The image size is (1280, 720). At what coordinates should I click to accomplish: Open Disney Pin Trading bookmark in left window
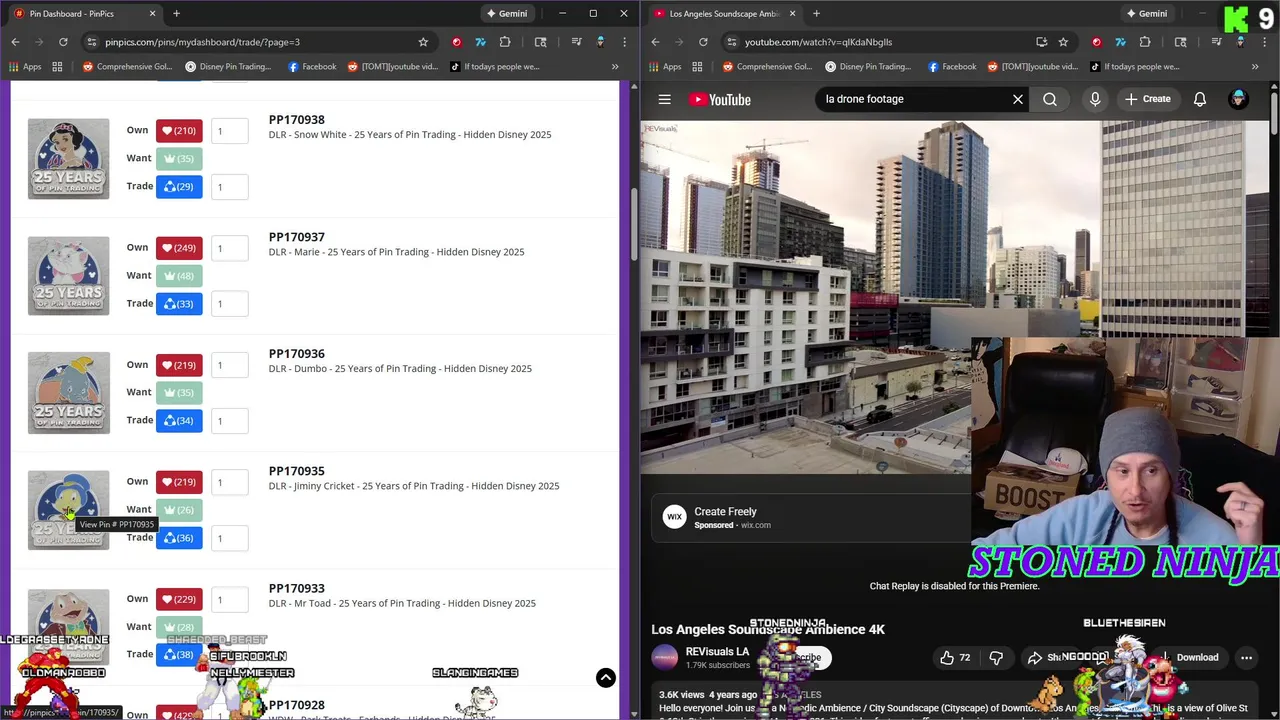click(228, 67)
